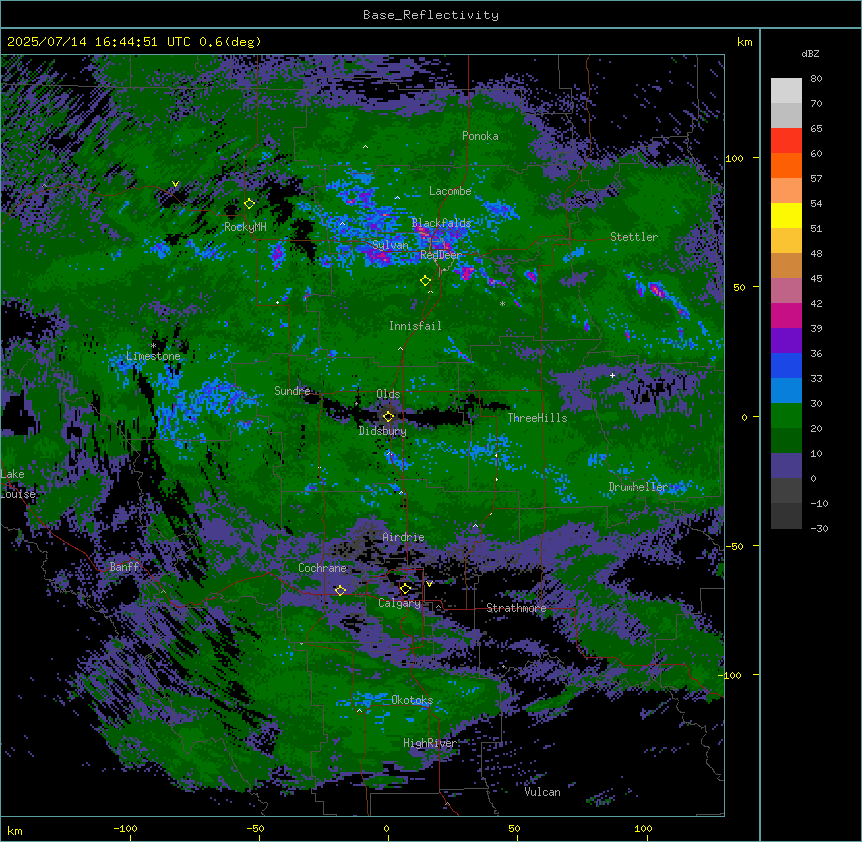Select the Drumheller label
This screenshot has height=842, width=862.
click(638, 487)
